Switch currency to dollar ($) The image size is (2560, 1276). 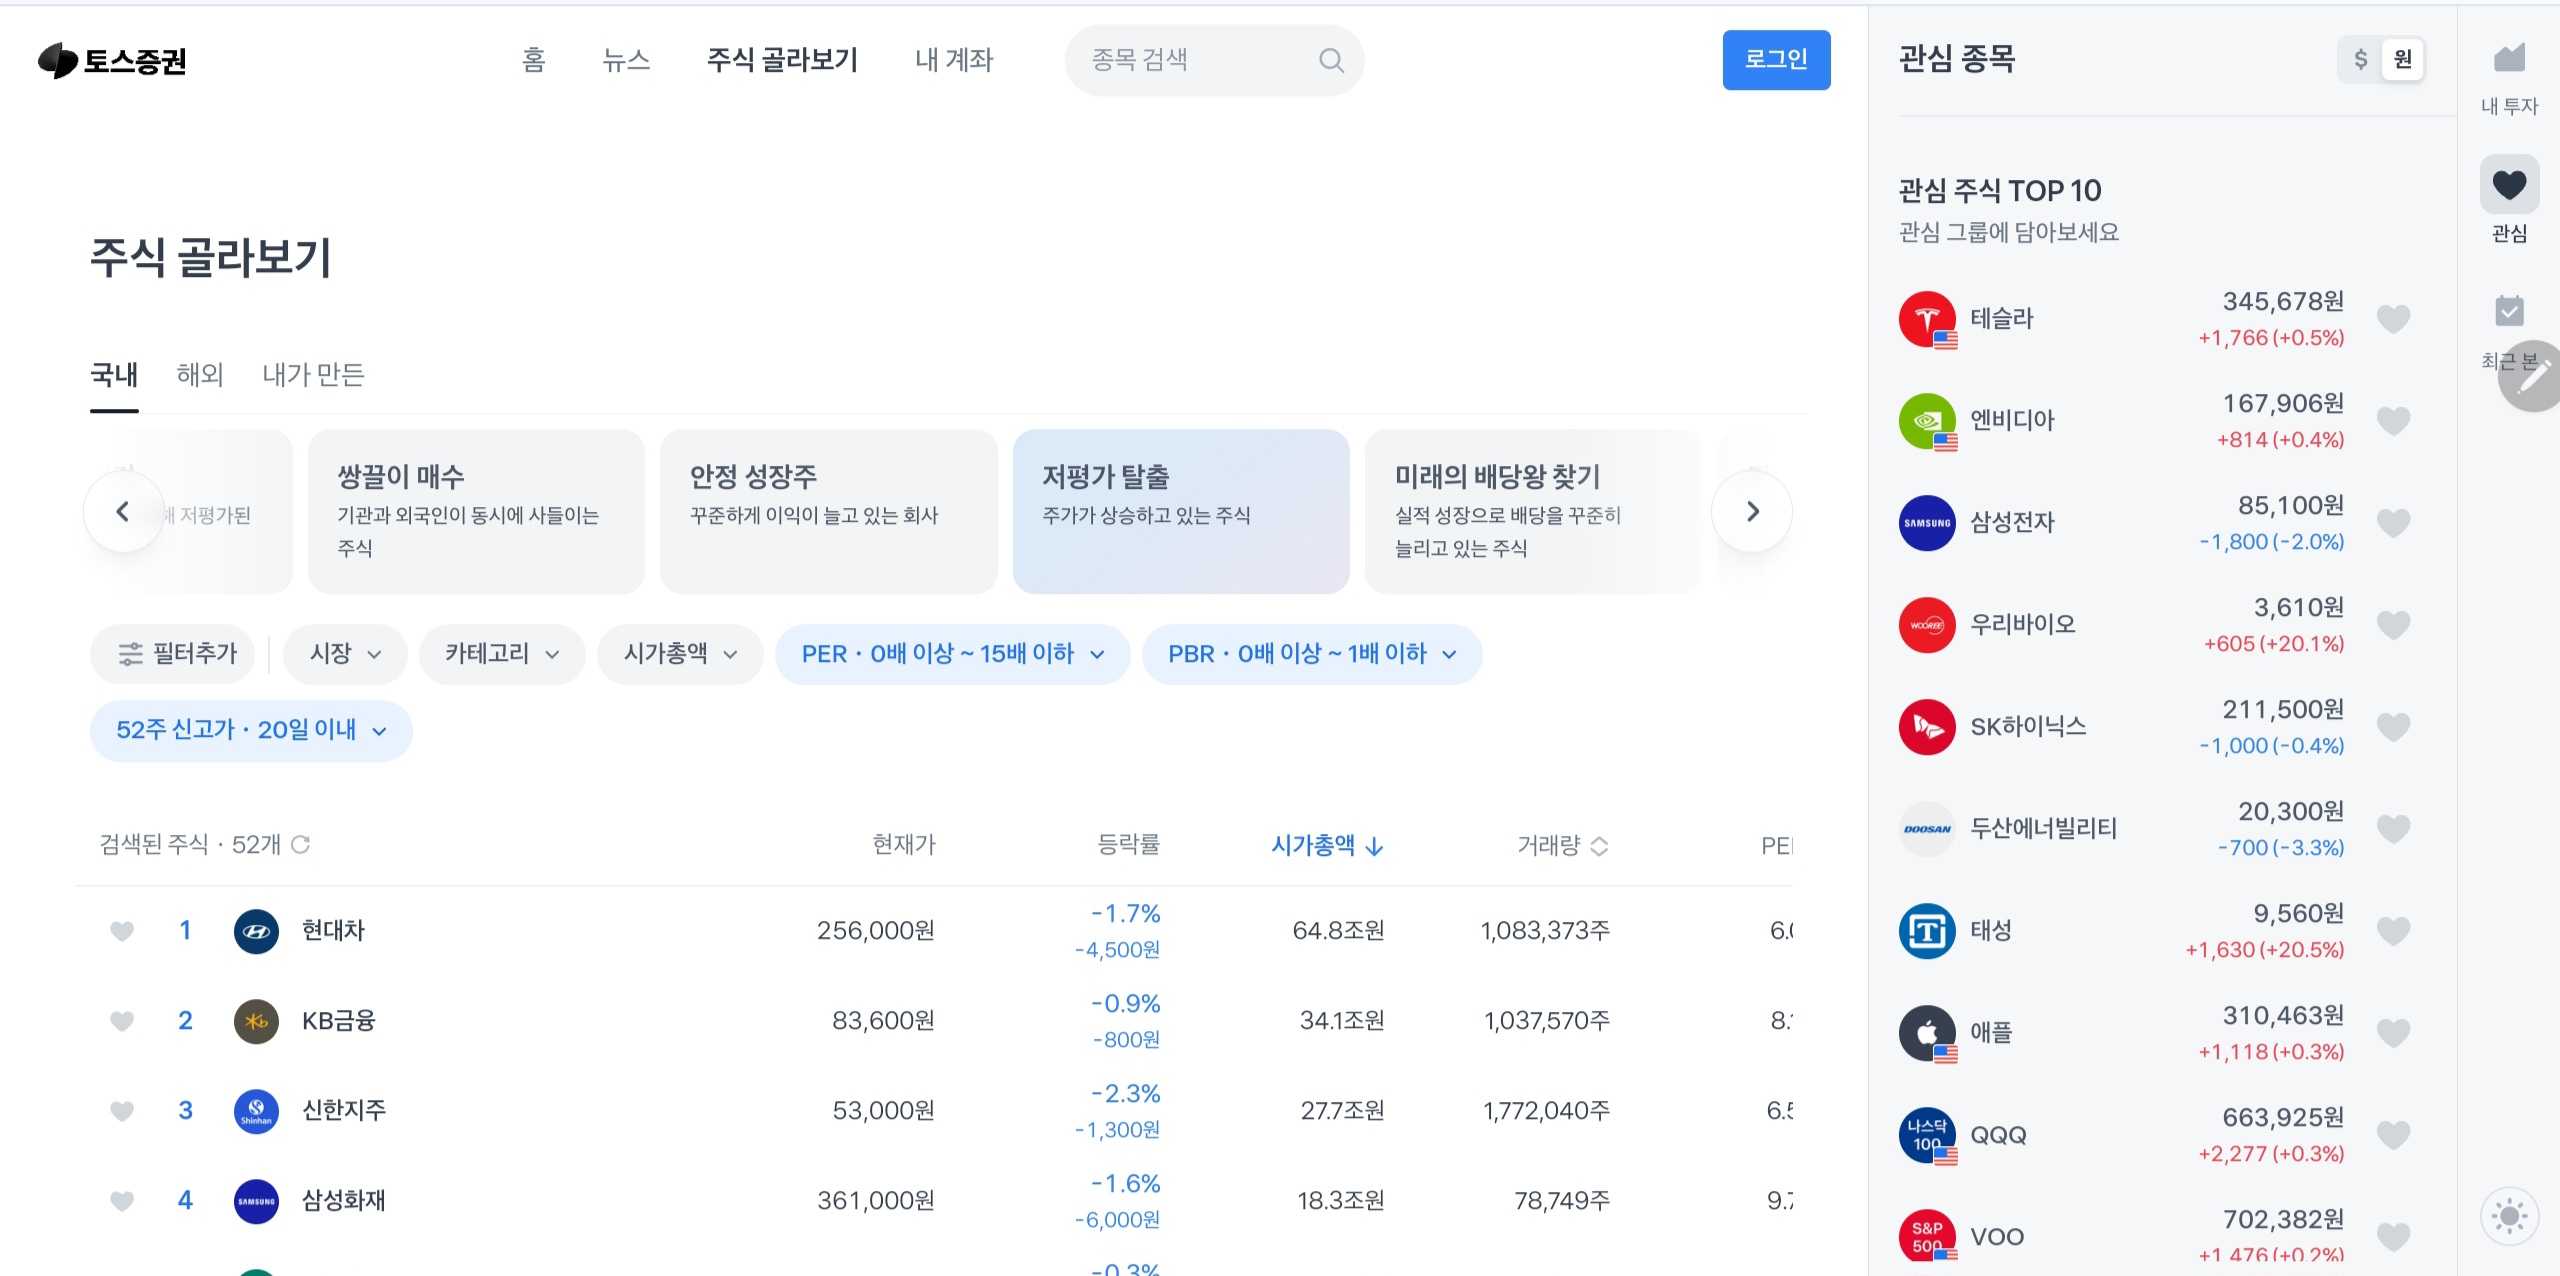coord(2361,59)
